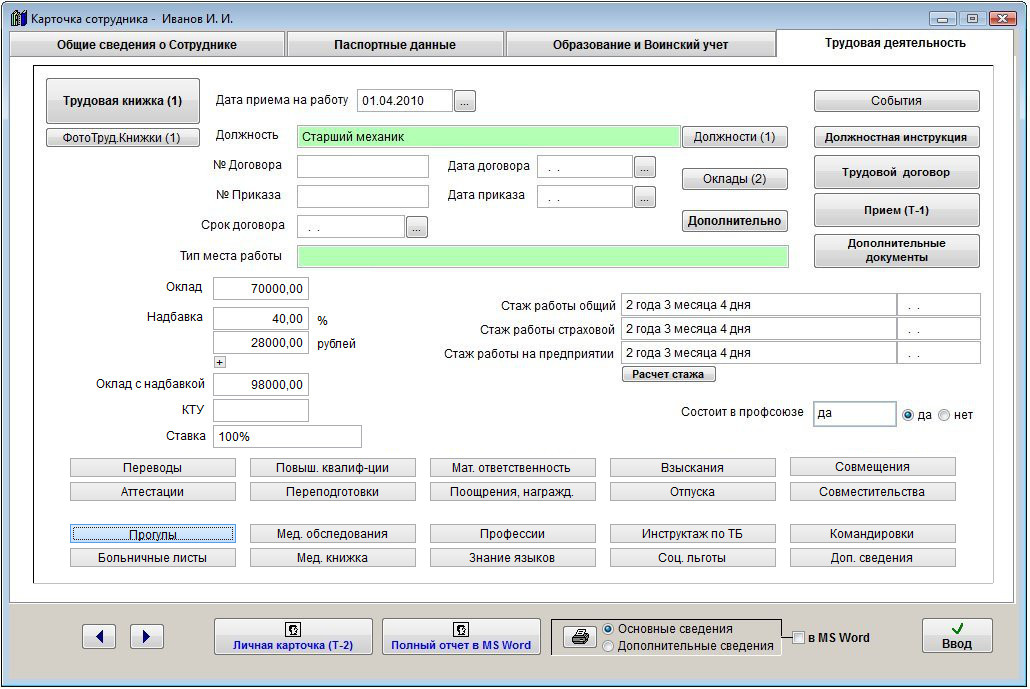Image resolution: width=1030 pixels, height=689 pixels.
Task: Enable the 'в MS Word' checkbox
Action: pyautogui.click(x=798, y=638)
